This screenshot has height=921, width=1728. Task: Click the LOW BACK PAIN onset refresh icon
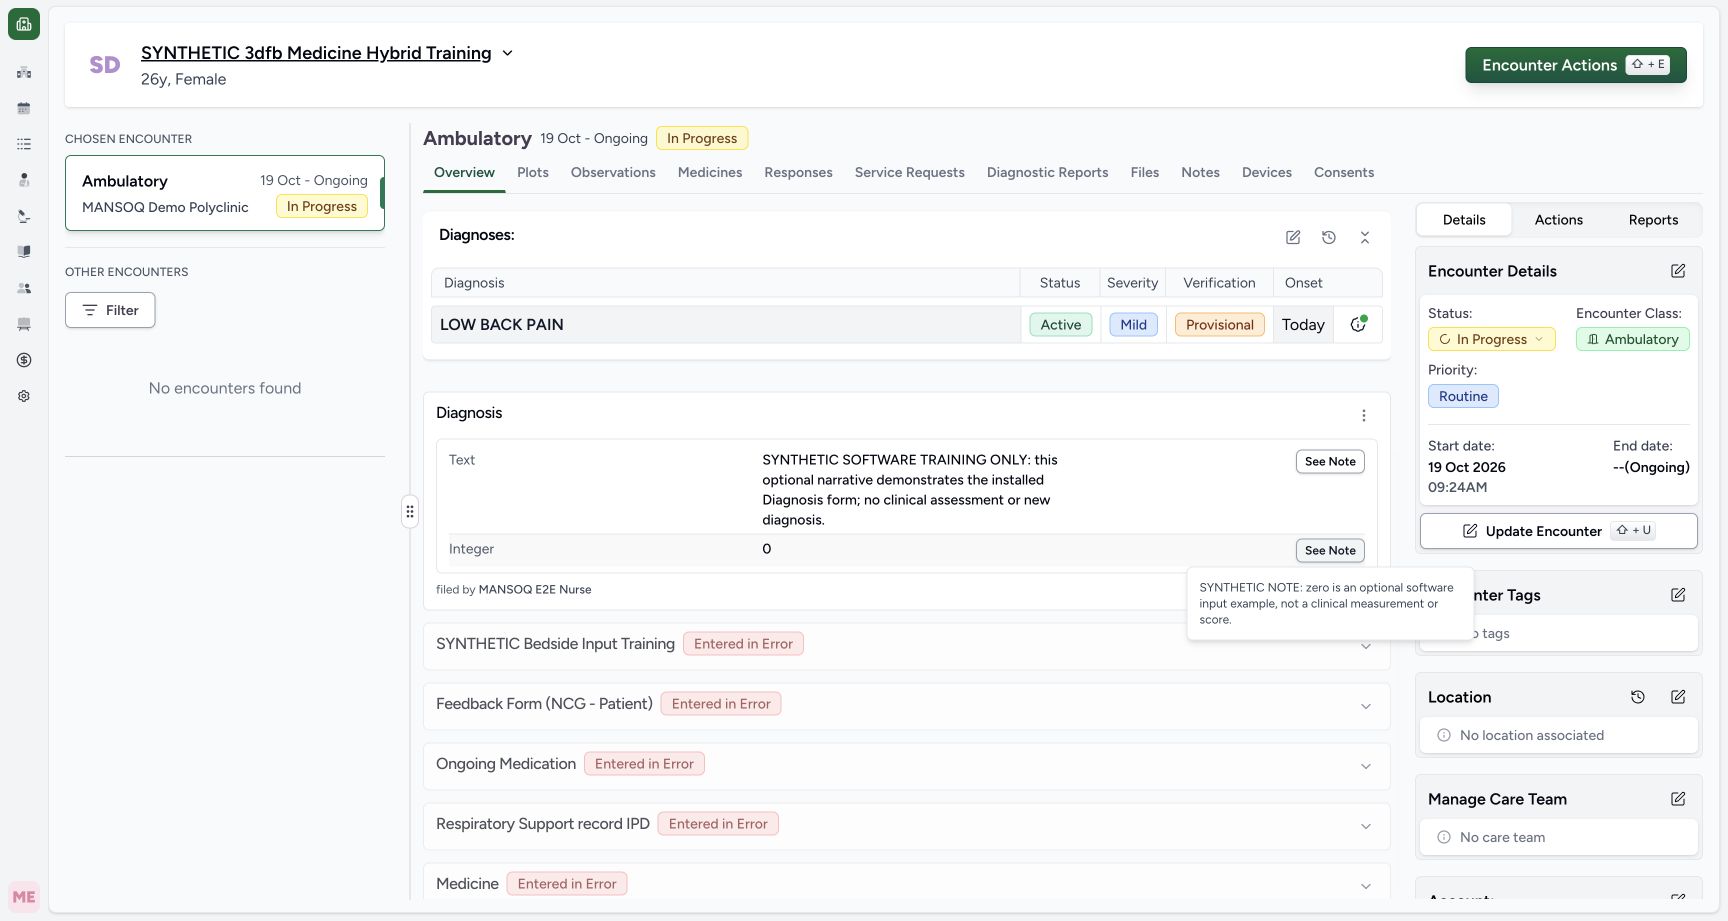point(1358,324)
